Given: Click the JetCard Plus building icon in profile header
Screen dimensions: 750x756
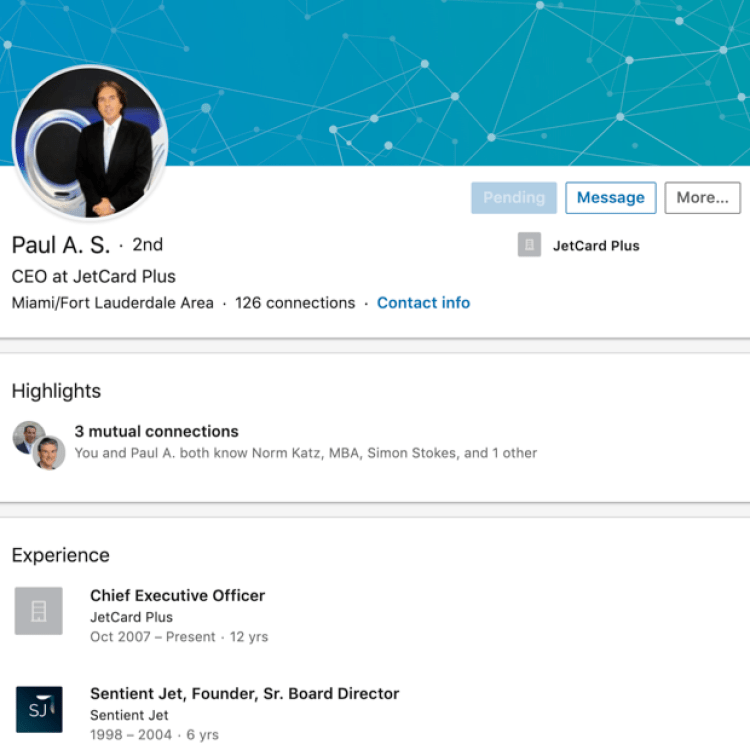Looking at the screenshot, I should click(529, 245).
